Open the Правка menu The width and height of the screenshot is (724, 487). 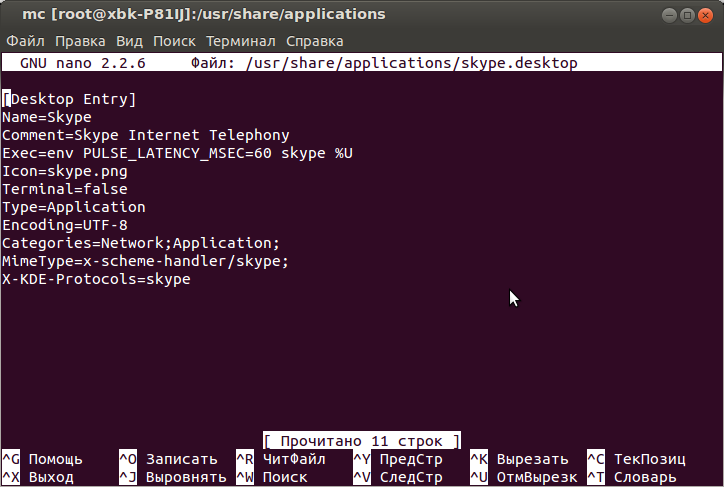tap(80, 42)
